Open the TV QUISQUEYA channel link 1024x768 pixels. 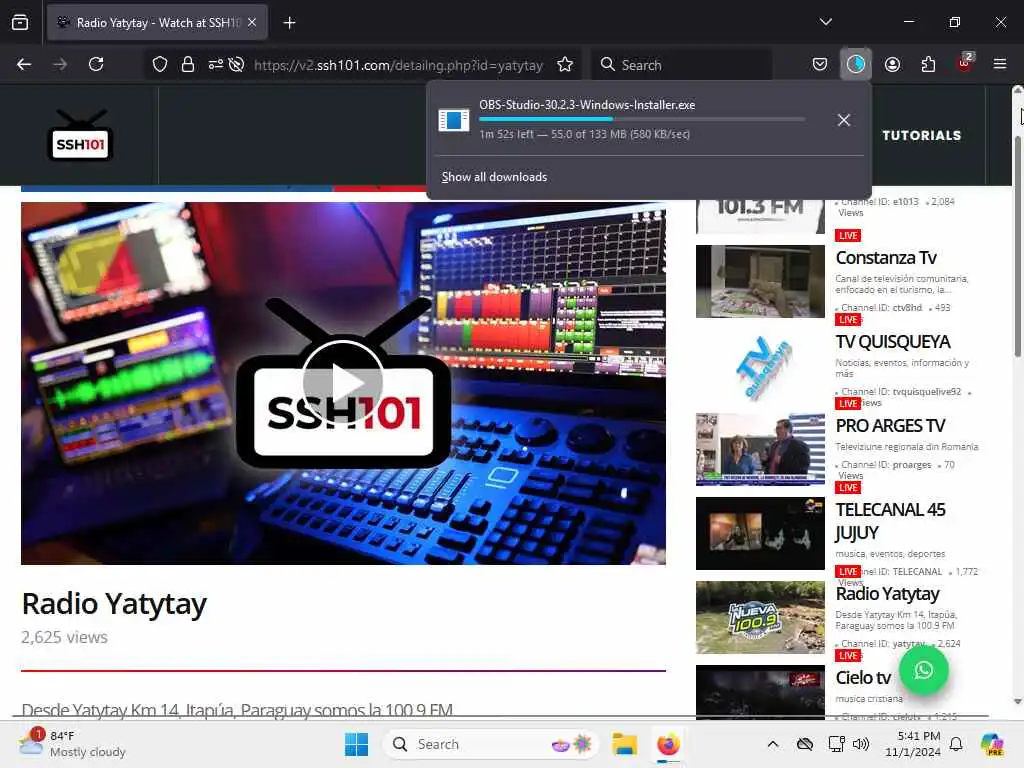click(x=892, y=342)
